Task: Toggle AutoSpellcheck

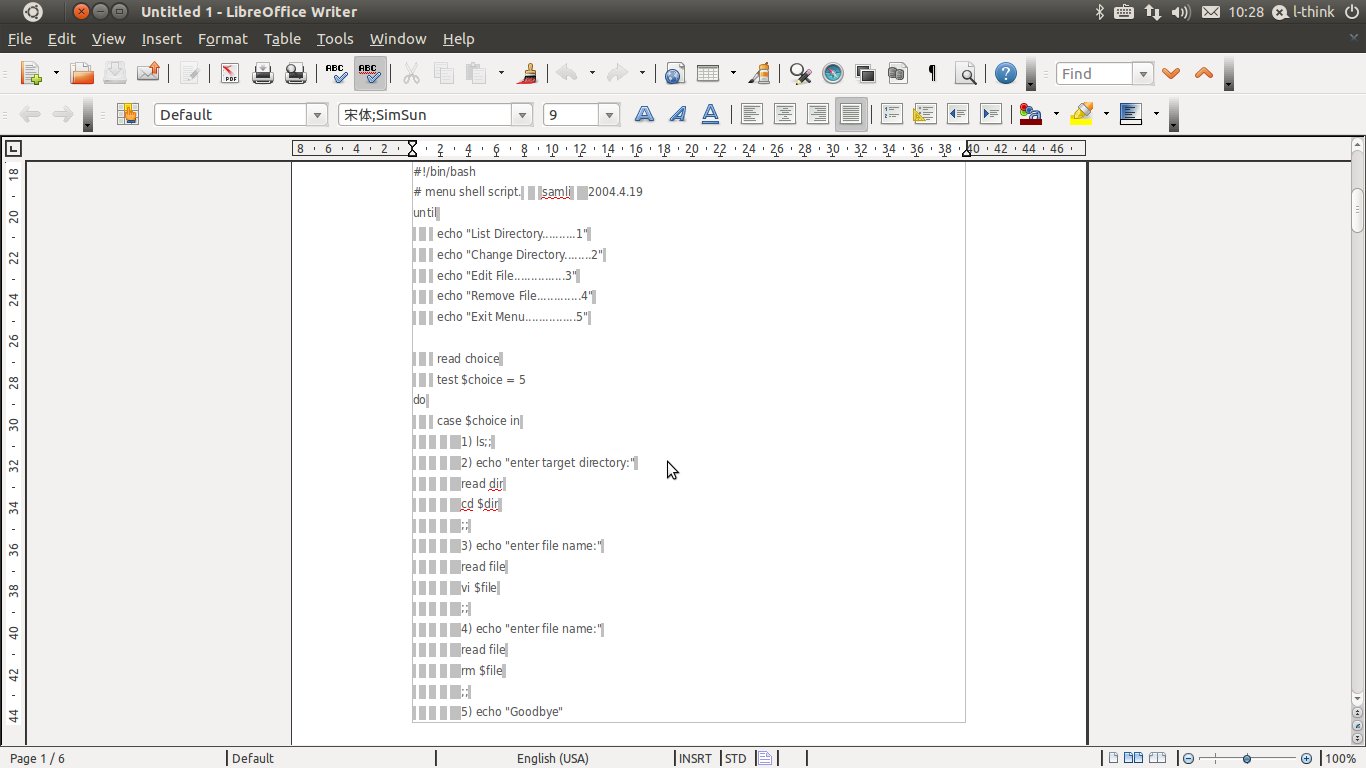Action: [370, 73]
